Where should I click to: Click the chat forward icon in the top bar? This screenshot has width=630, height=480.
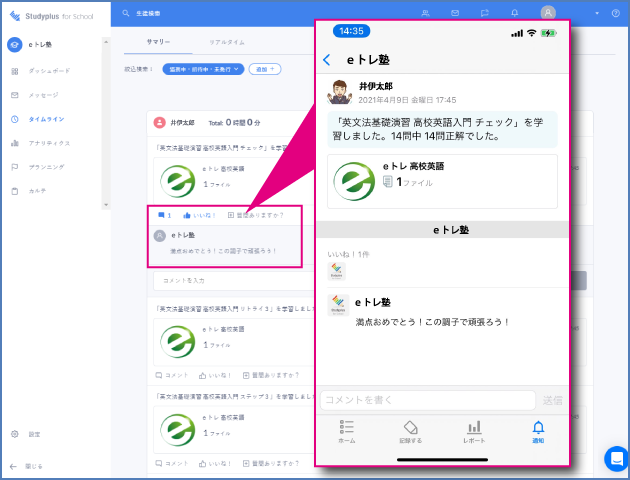[485, 13]
